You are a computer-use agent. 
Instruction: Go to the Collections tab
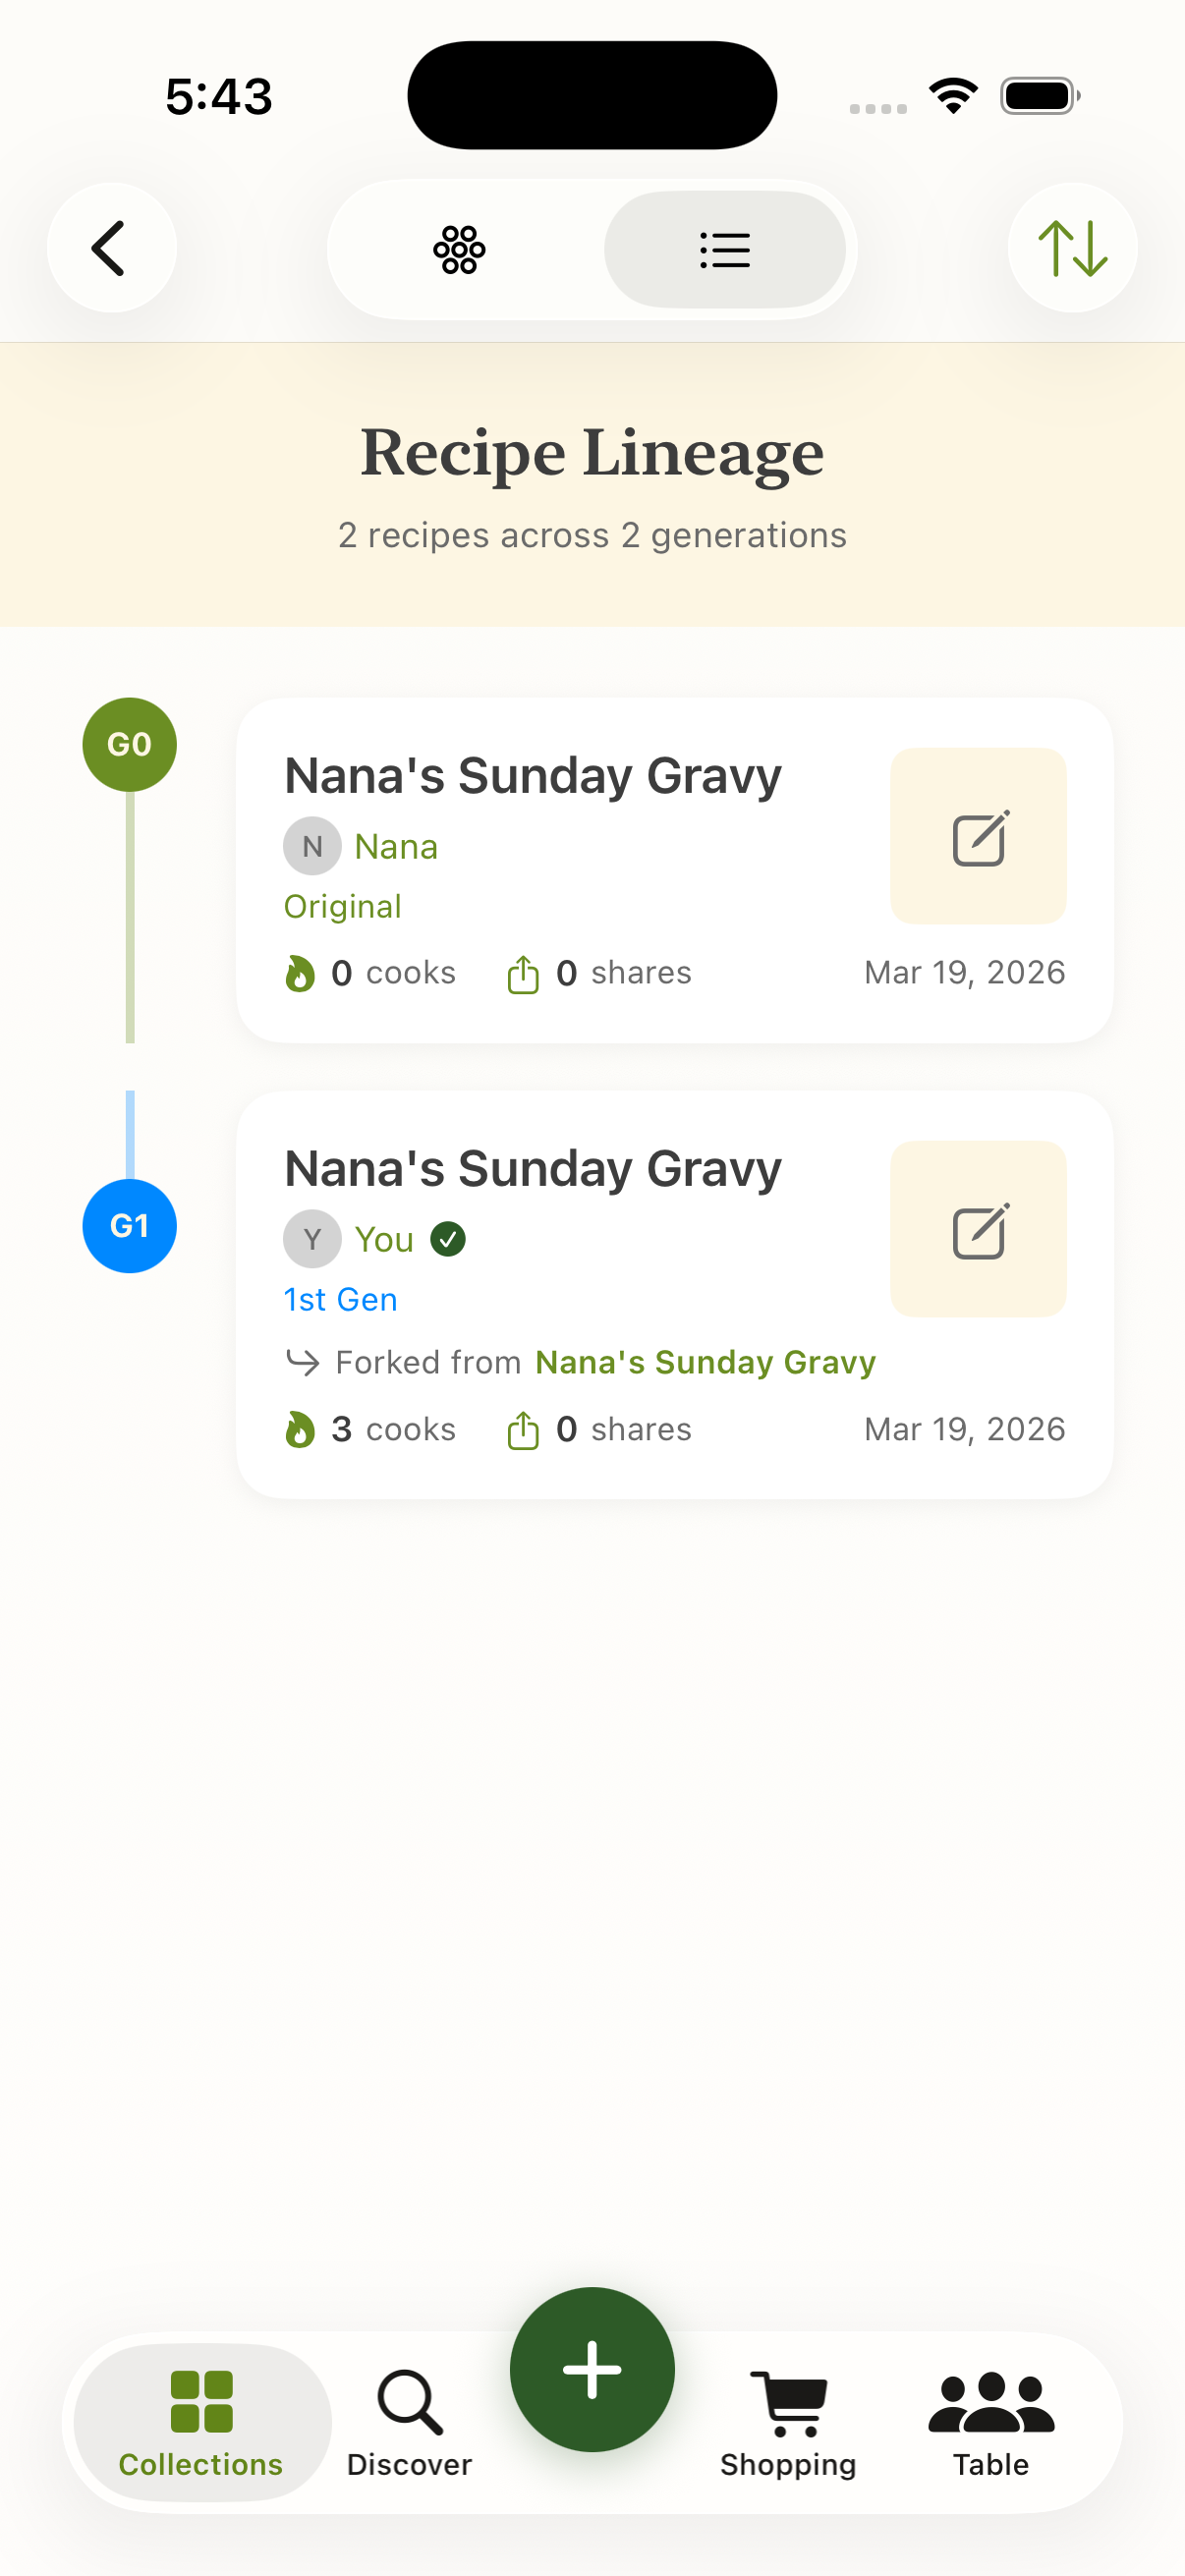201,2422
